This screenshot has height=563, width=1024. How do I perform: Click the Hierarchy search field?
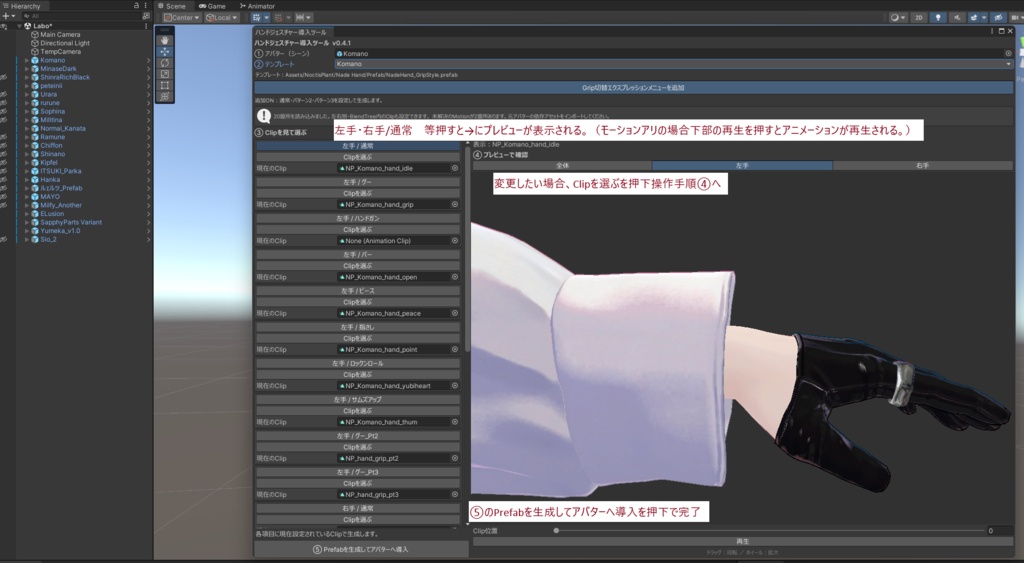click(81, 16)
